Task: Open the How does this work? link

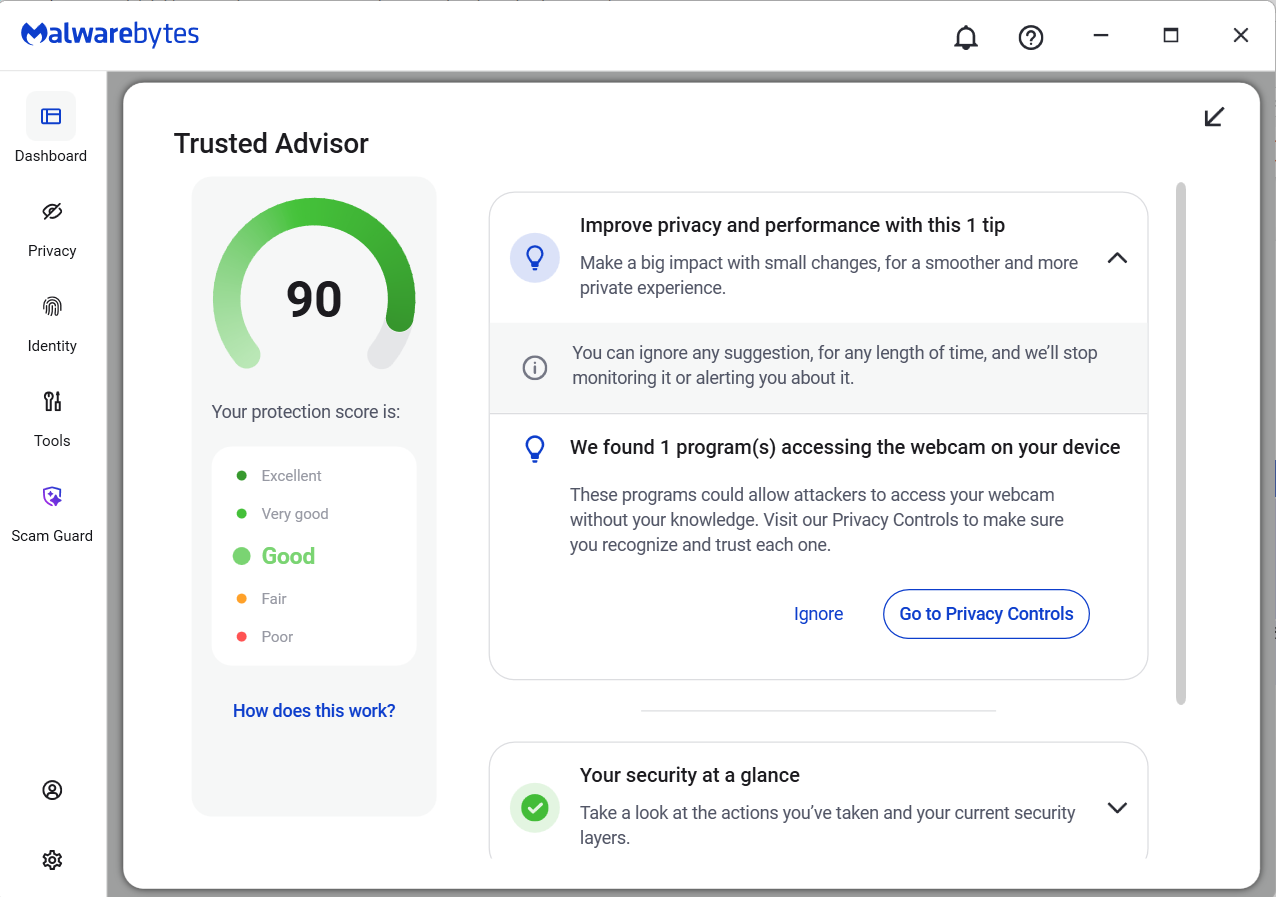Action: click(x=314, y=711)
